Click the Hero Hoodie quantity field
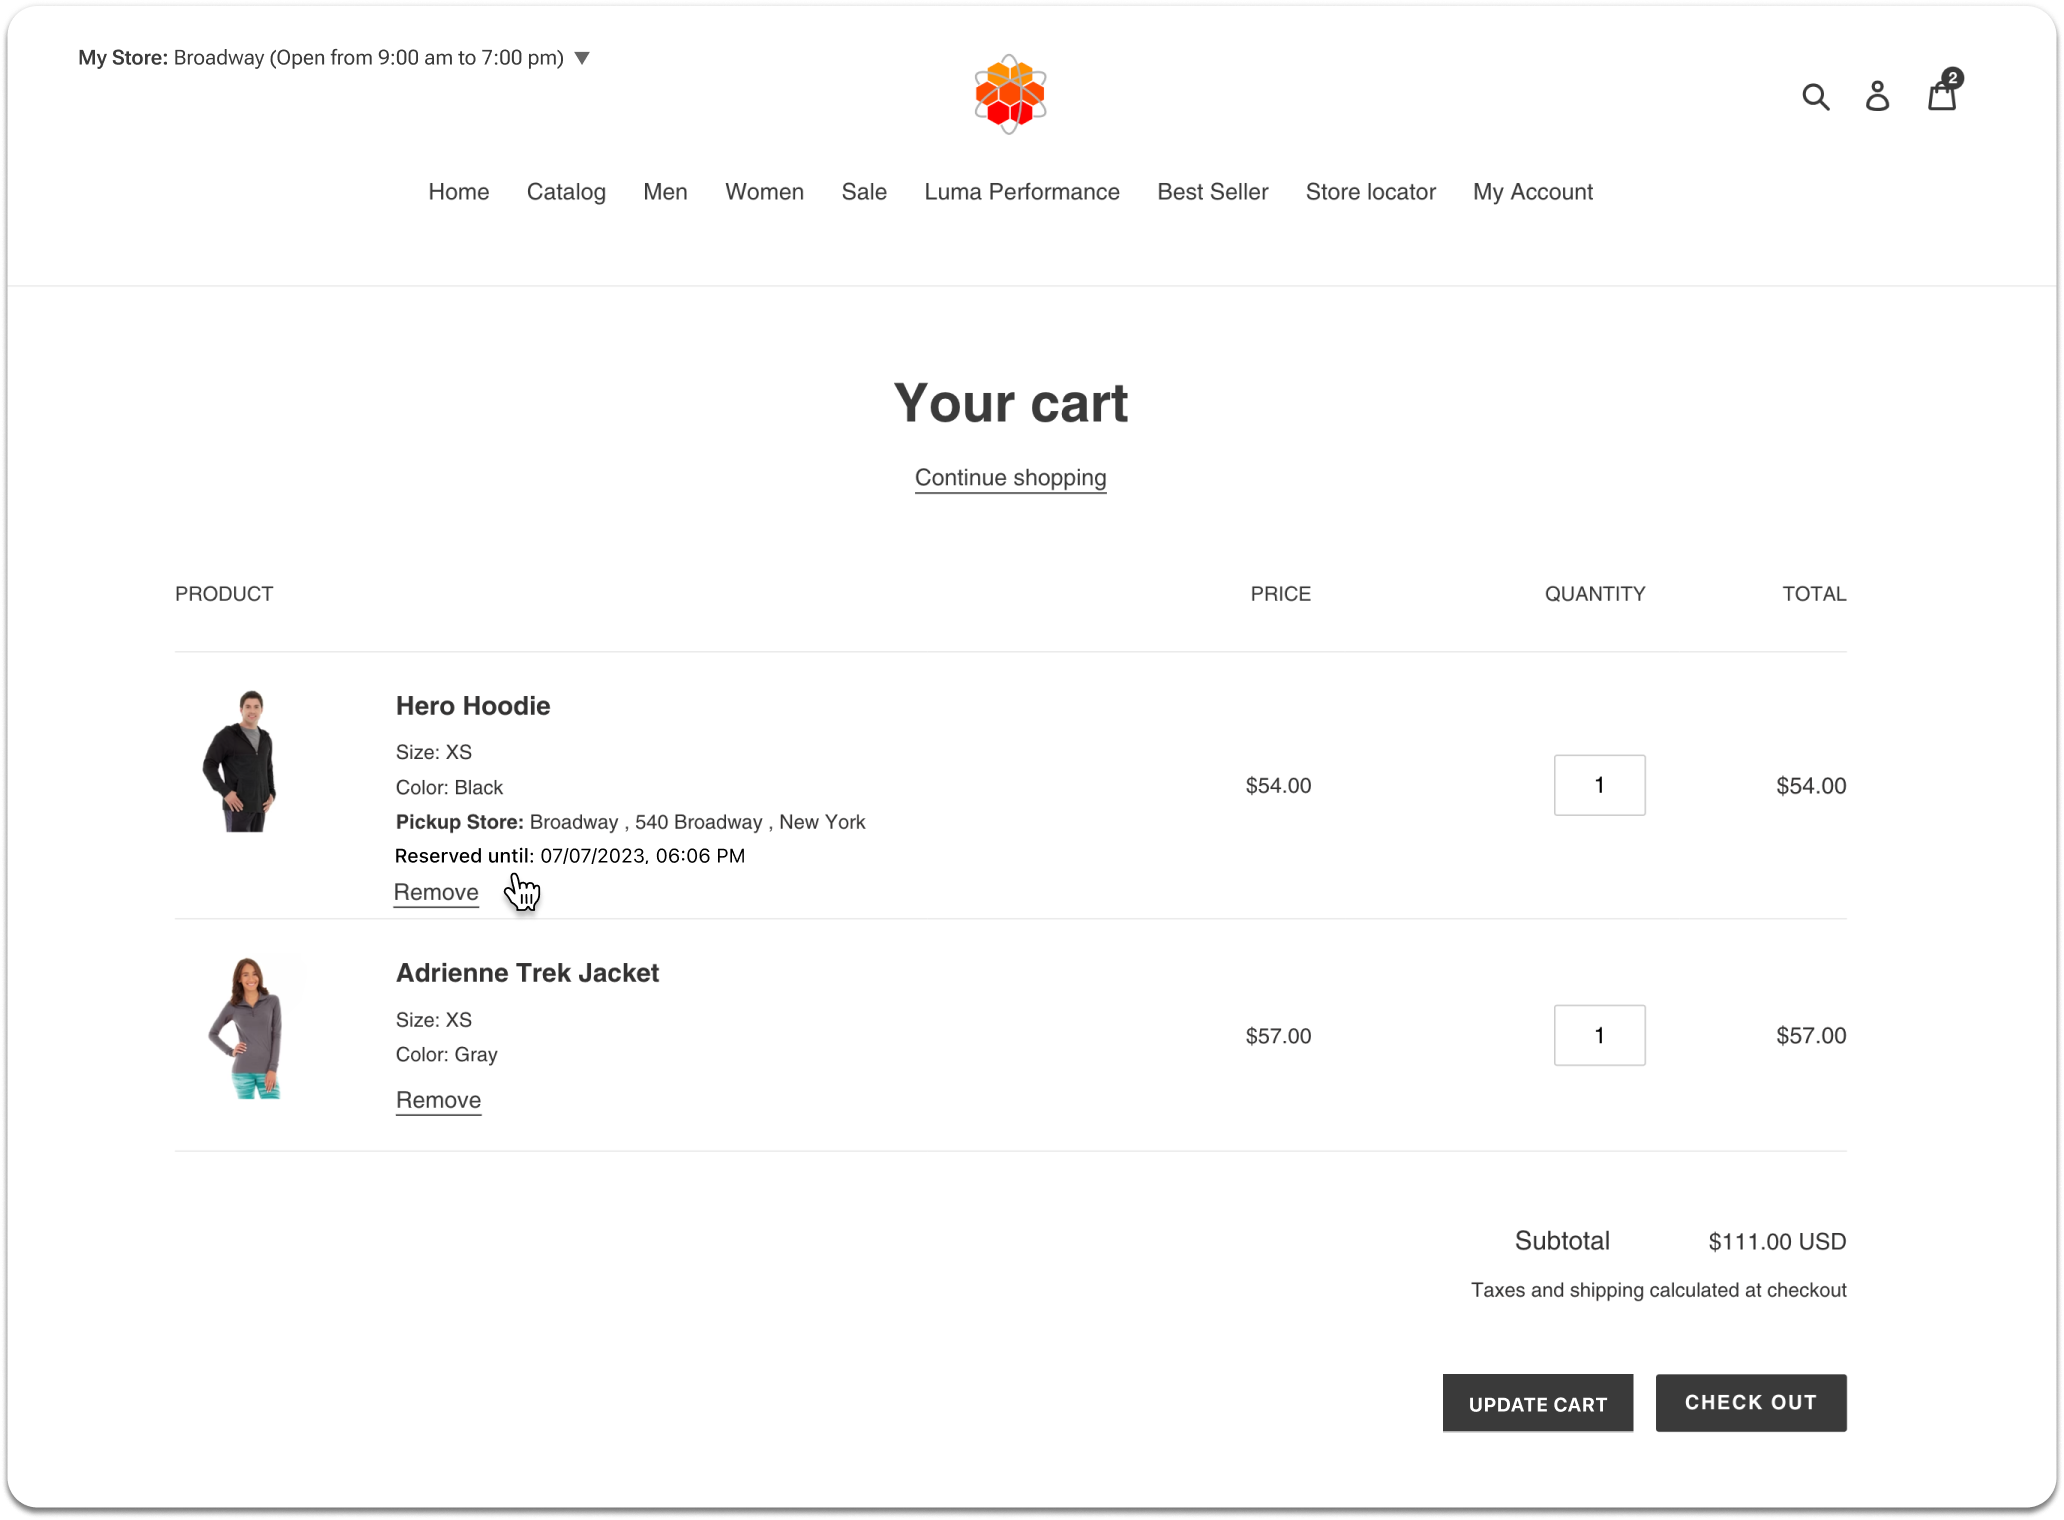 [x=1598, y=785]
